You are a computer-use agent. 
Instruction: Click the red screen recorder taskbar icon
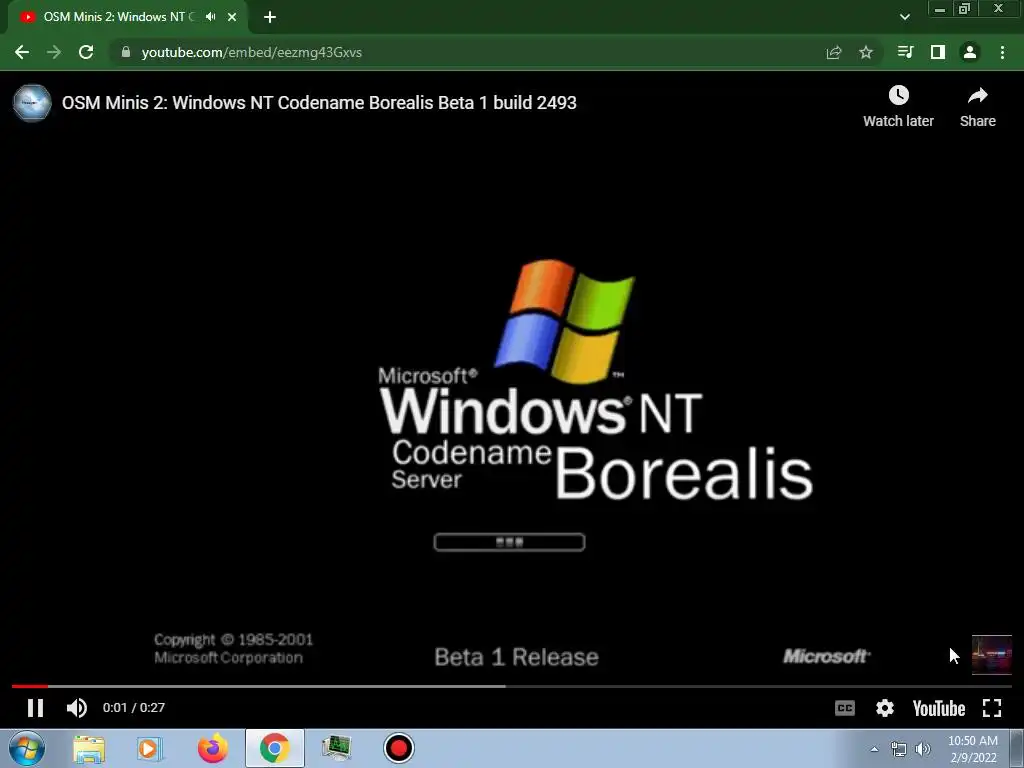pyautogui.click(x=398, y=748)
